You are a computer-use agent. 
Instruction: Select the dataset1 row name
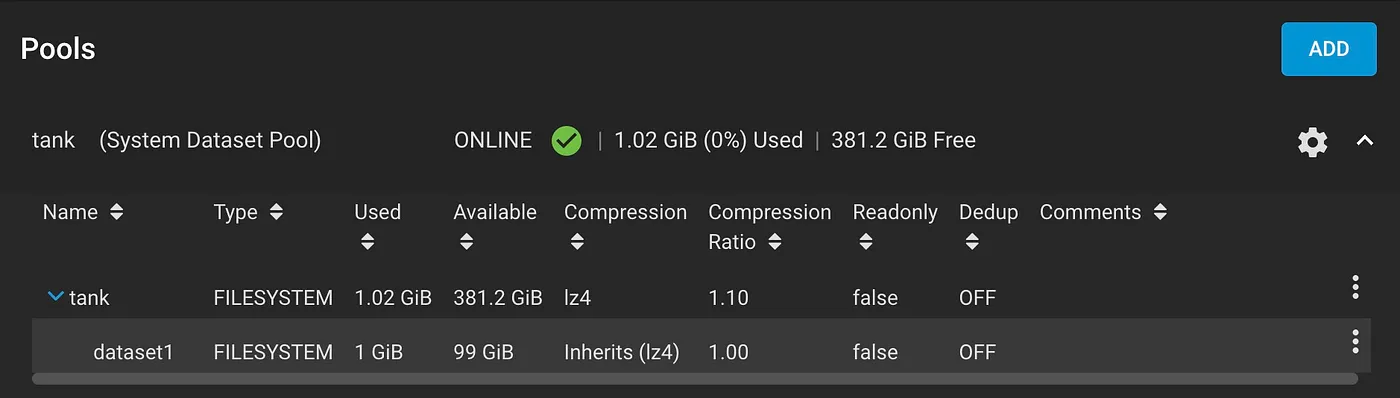(133, 352)
